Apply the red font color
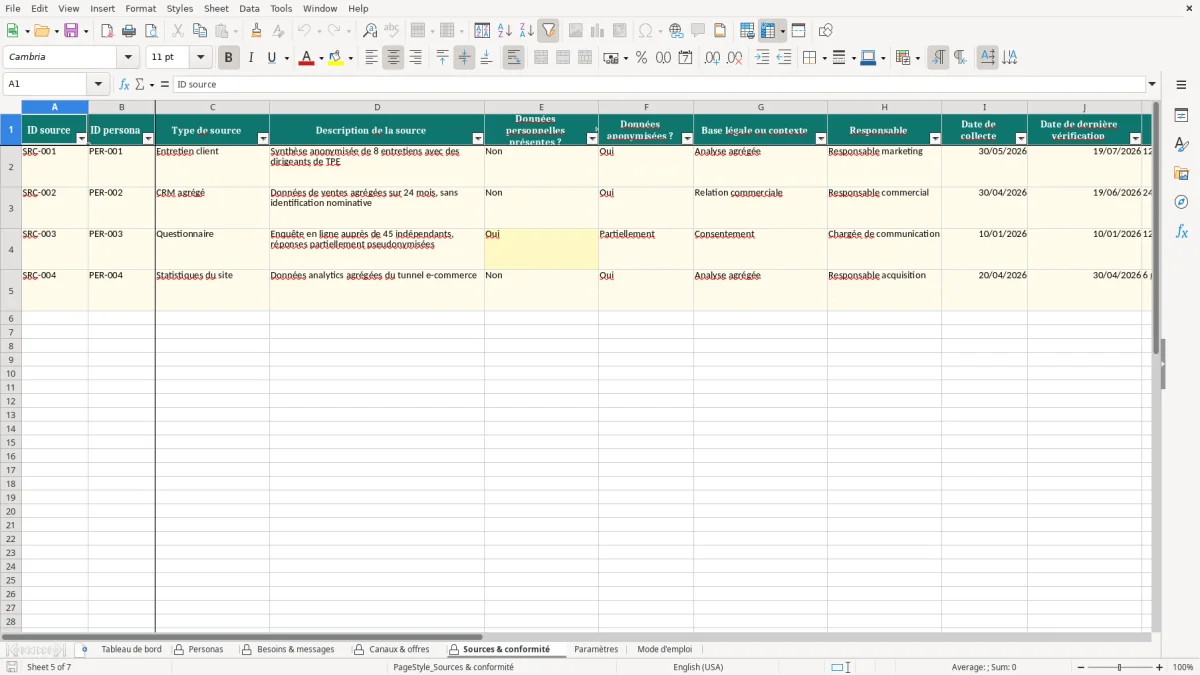 307,58
